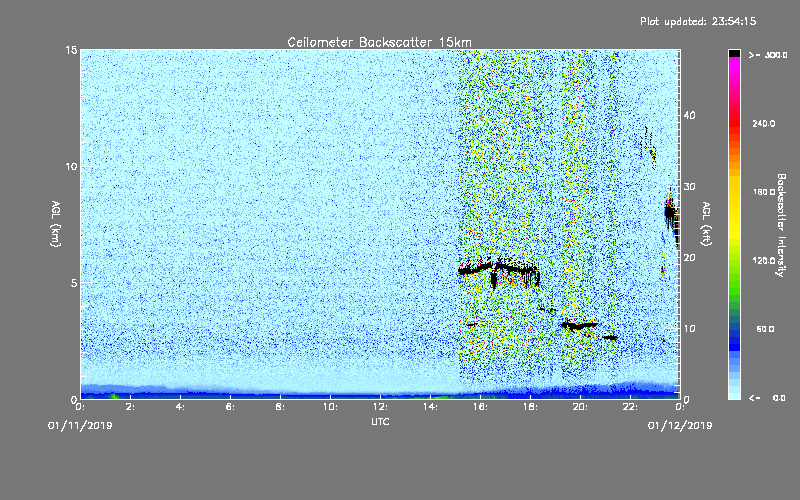Click the dark cloud blob near 8 km
Image resolution: width=800 pixels, height=500 pixels.
point(670,211)
